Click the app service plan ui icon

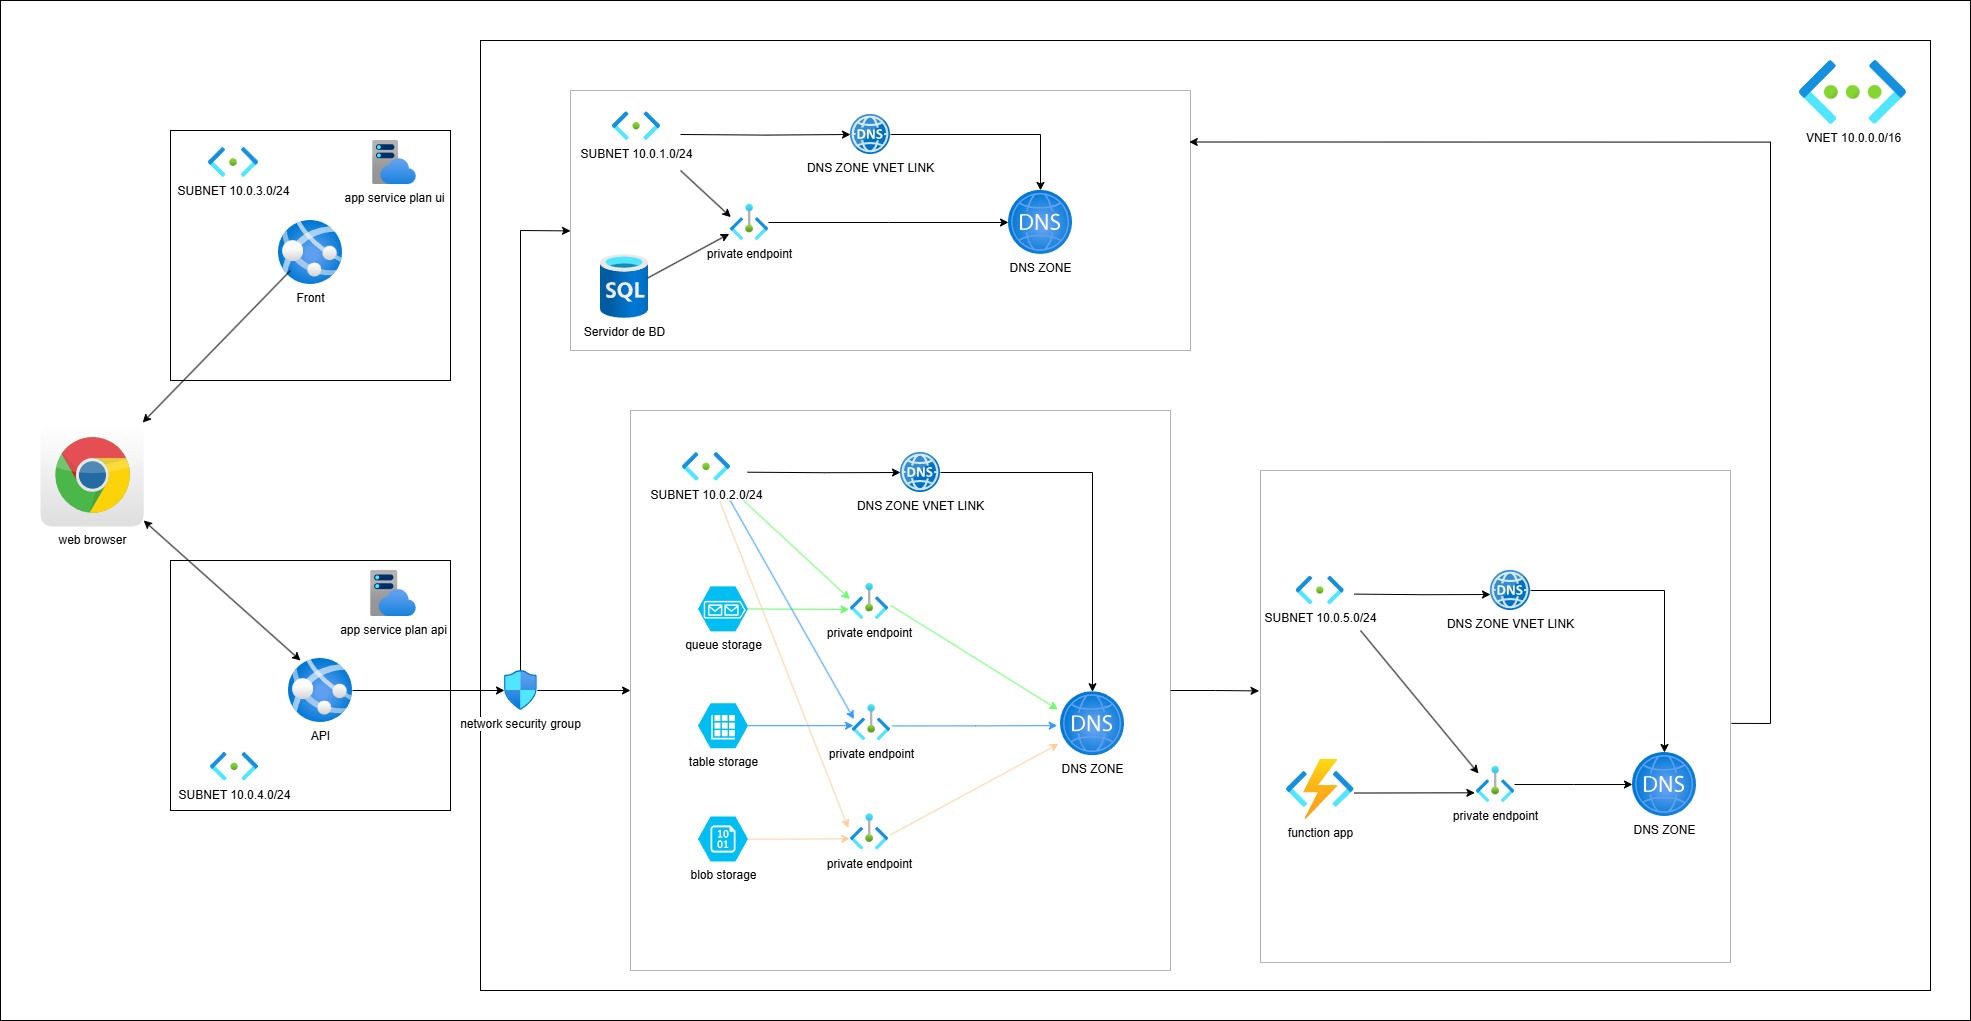pyautogui.click(x=393, y=163)
